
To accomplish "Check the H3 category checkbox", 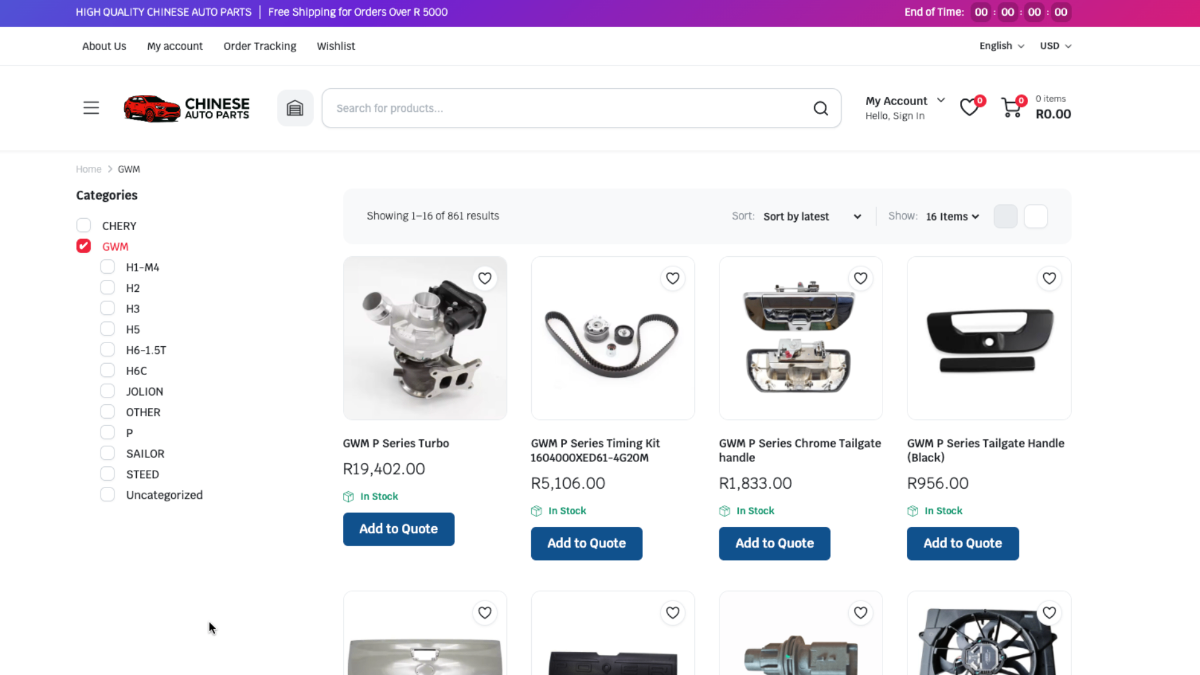I will 107,308.
